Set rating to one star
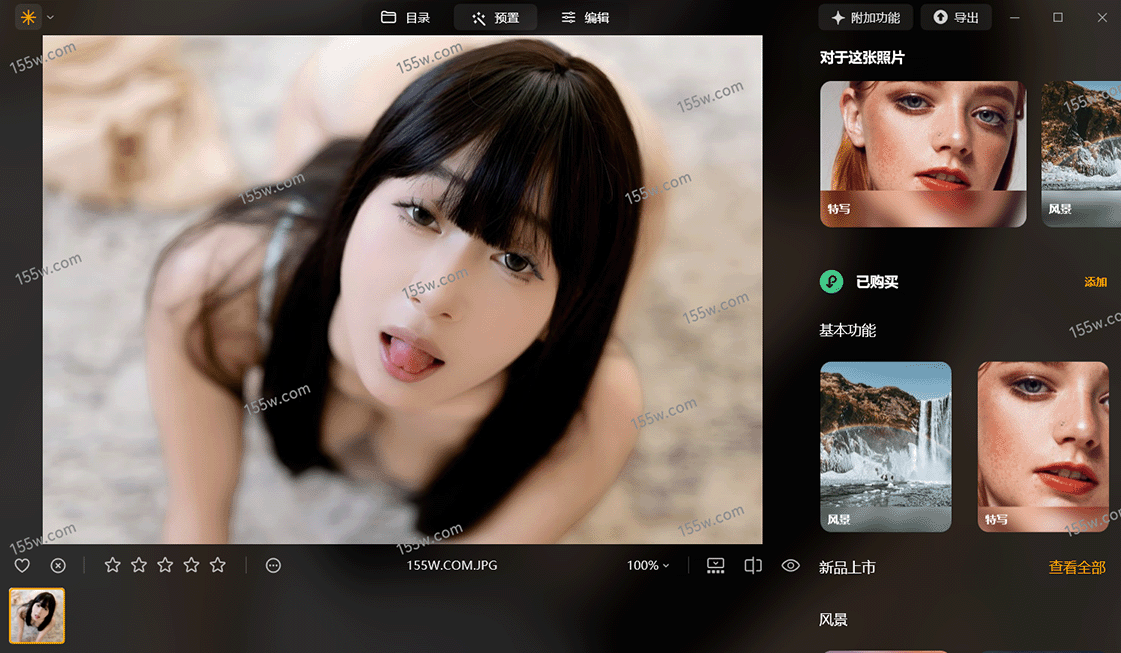Image resolution: width=1121 pixels, height=653 pixels. (112, 565)
